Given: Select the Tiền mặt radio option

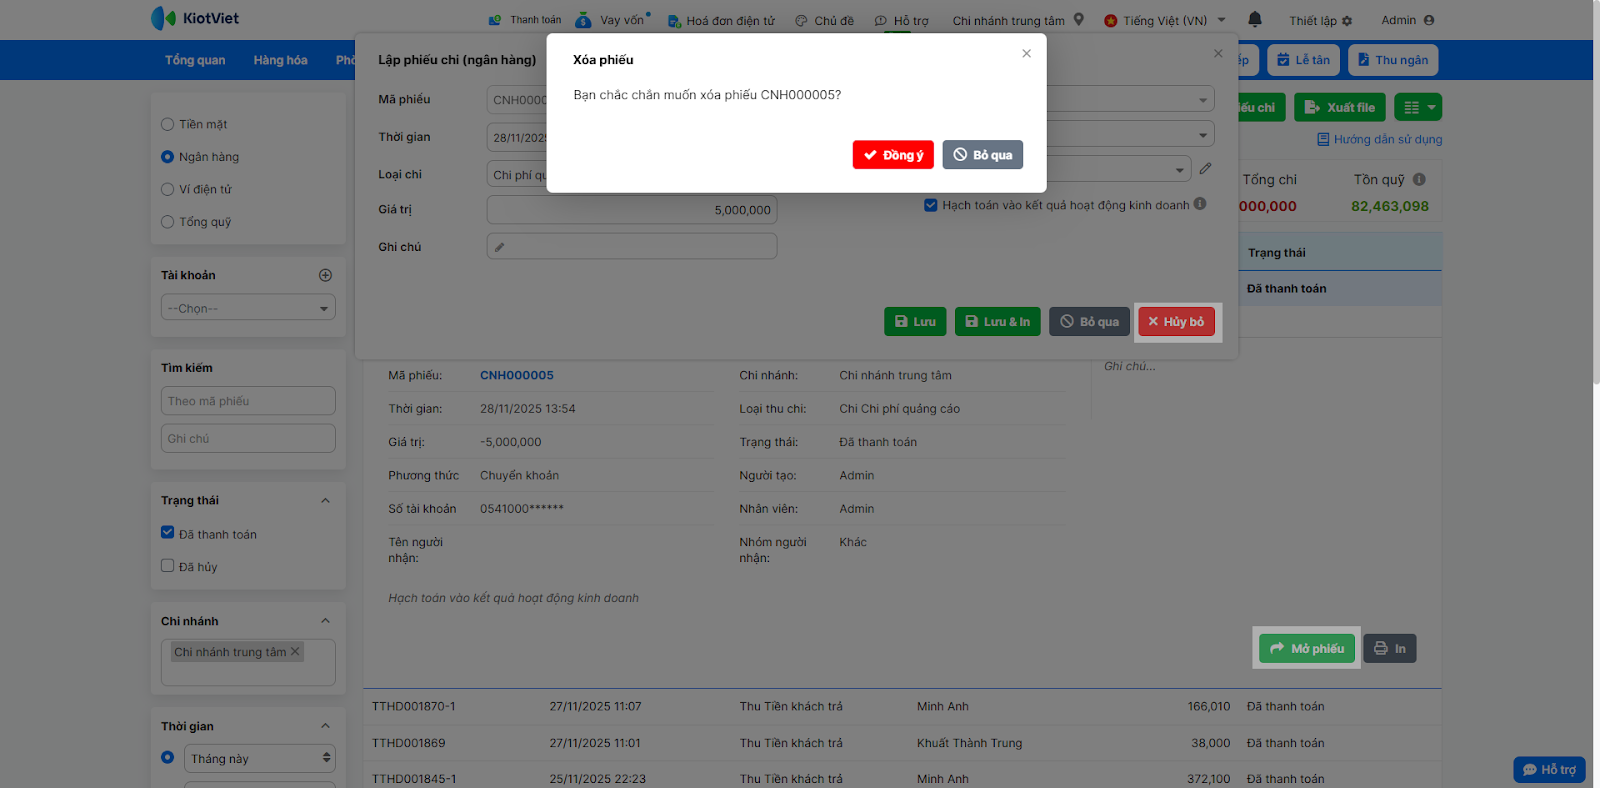Looking at the screenshot, I should tap(168, 125).
